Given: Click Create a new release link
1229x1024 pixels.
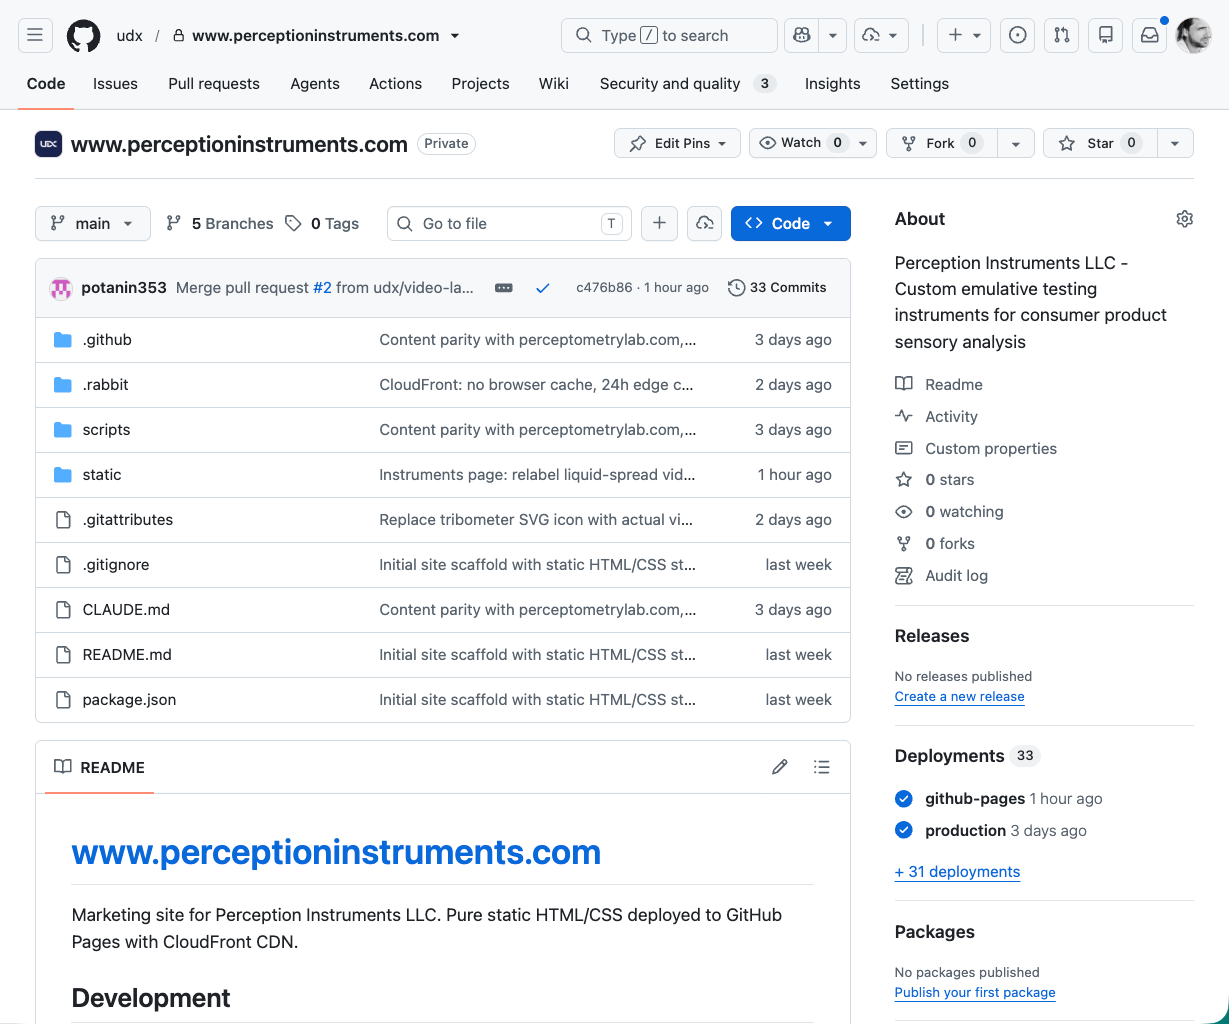Looking at the screenshot, I should (x=959, y=696).
